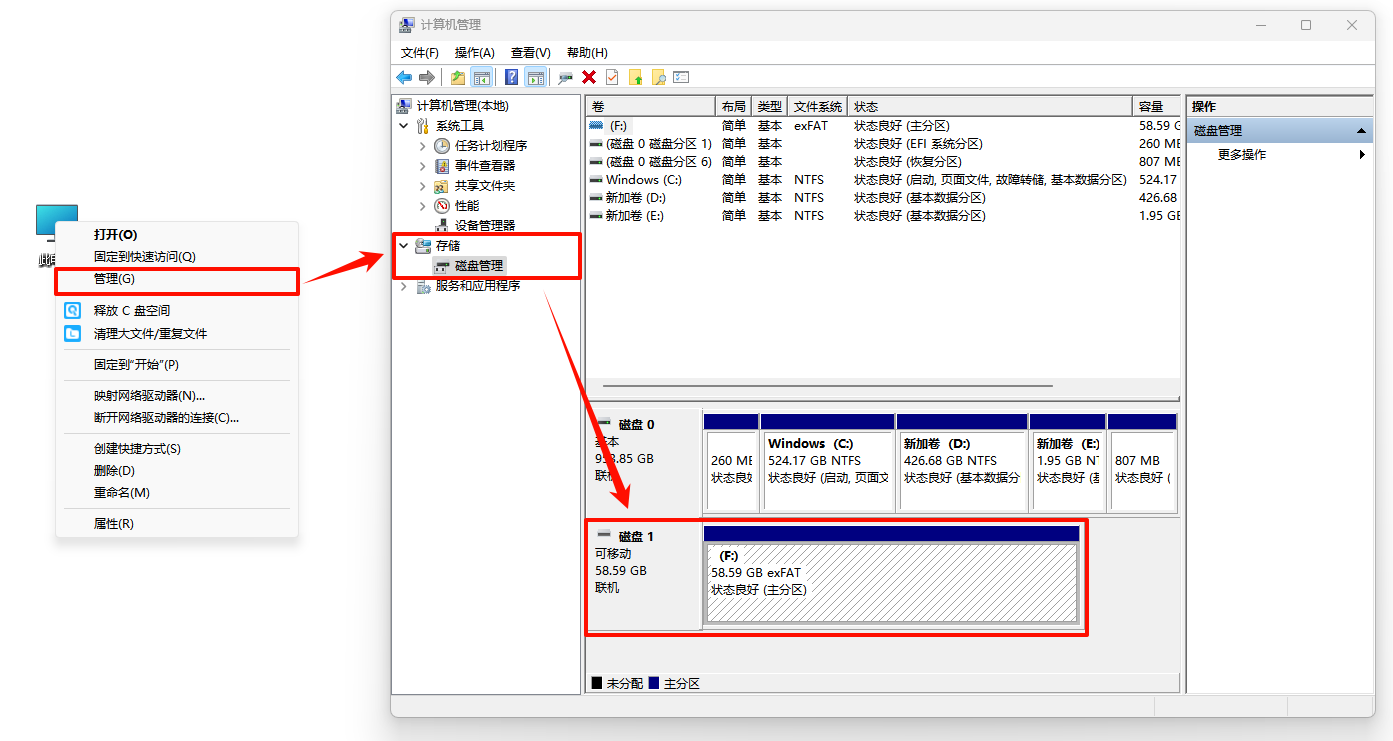Click the red X delete toolbar icon

[x=589, y=78]
